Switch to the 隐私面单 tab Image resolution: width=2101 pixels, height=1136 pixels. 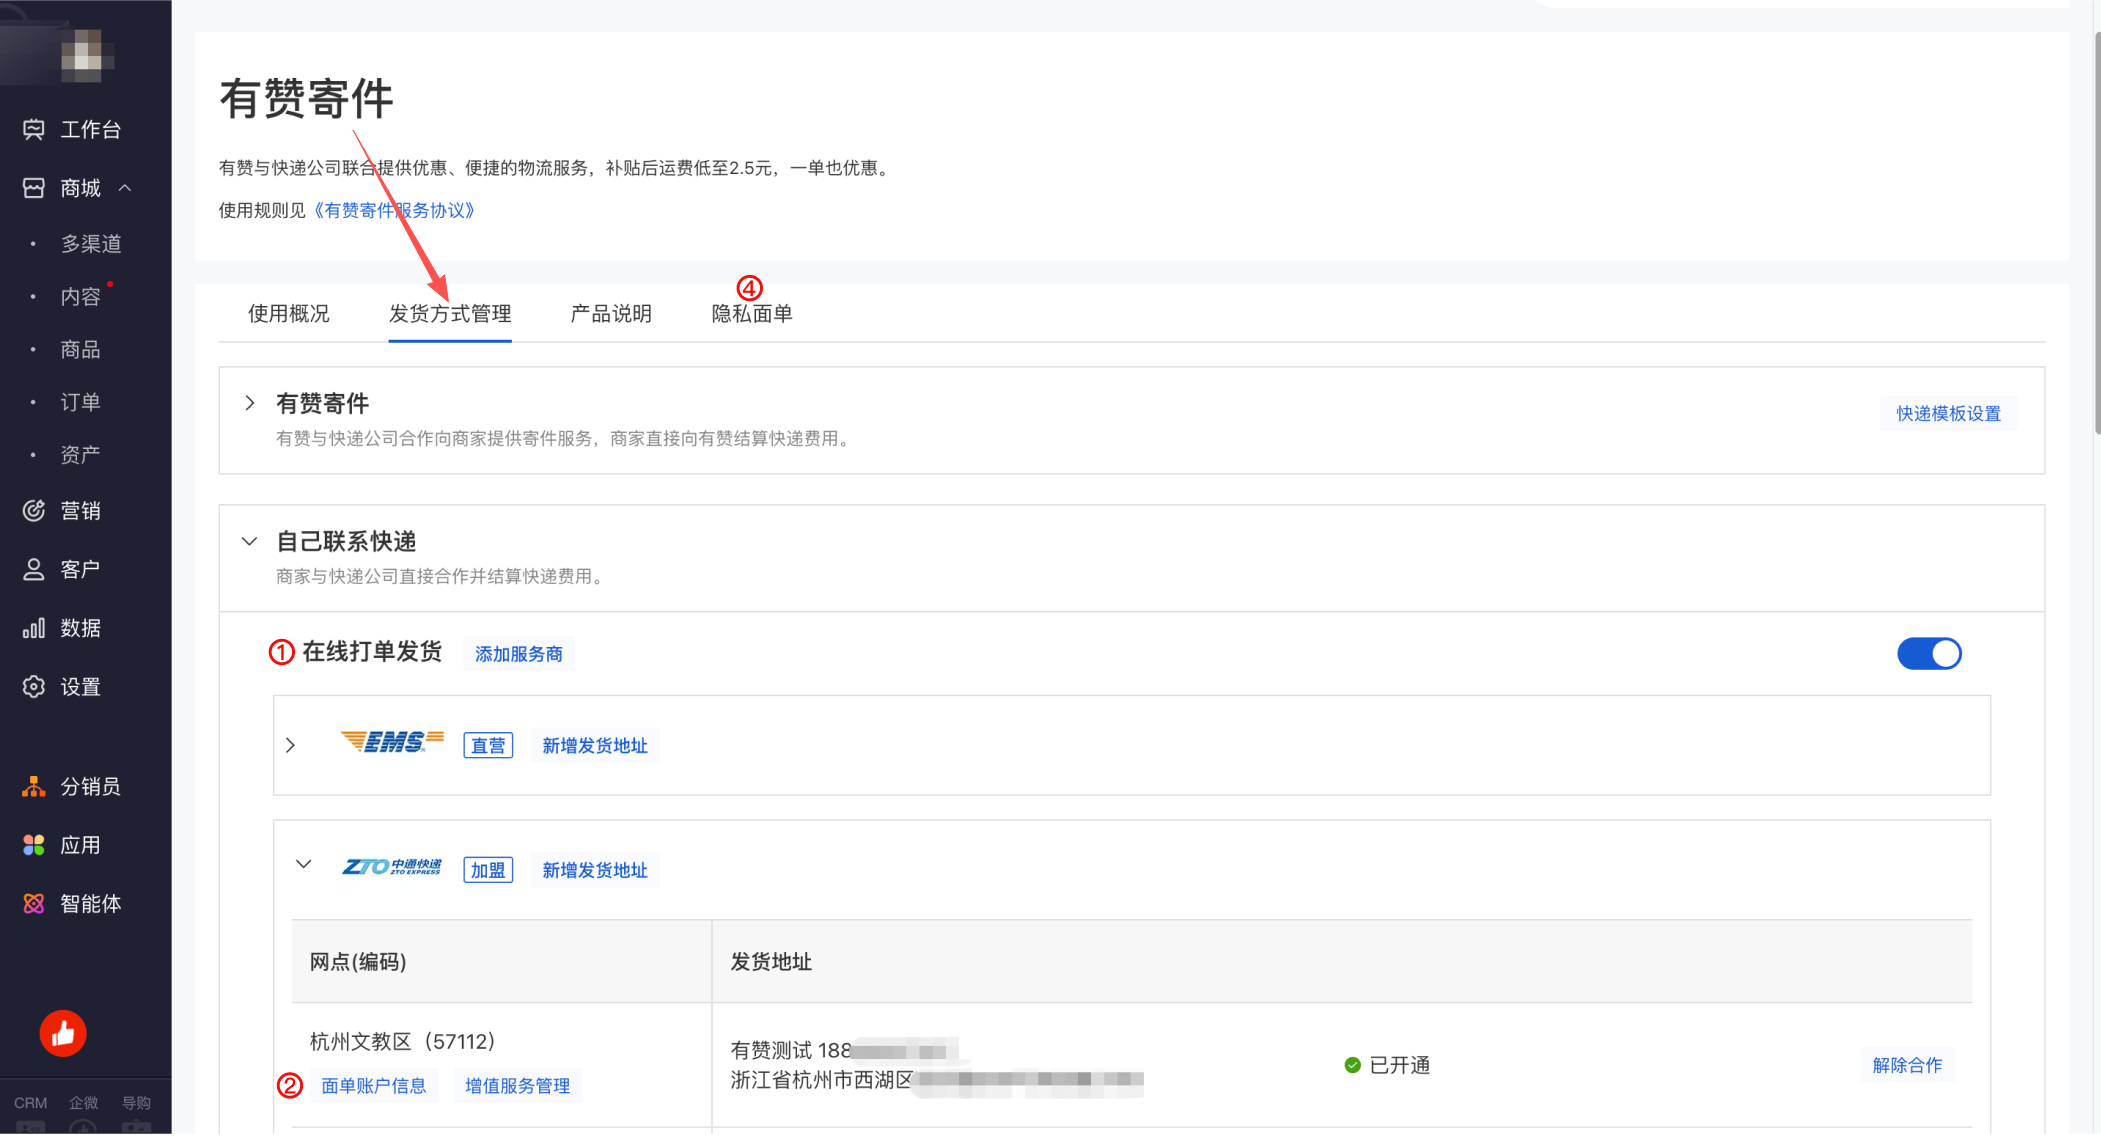pos(752,314)
